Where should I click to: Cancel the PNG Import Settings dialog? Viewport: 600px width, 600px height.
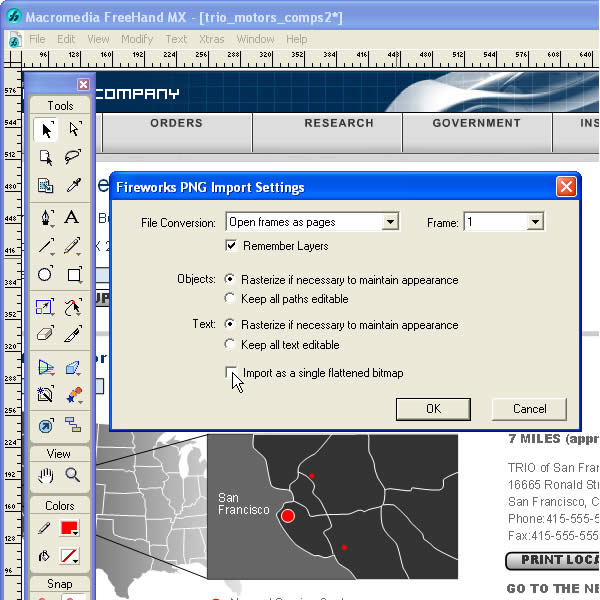tap(529, 409)
